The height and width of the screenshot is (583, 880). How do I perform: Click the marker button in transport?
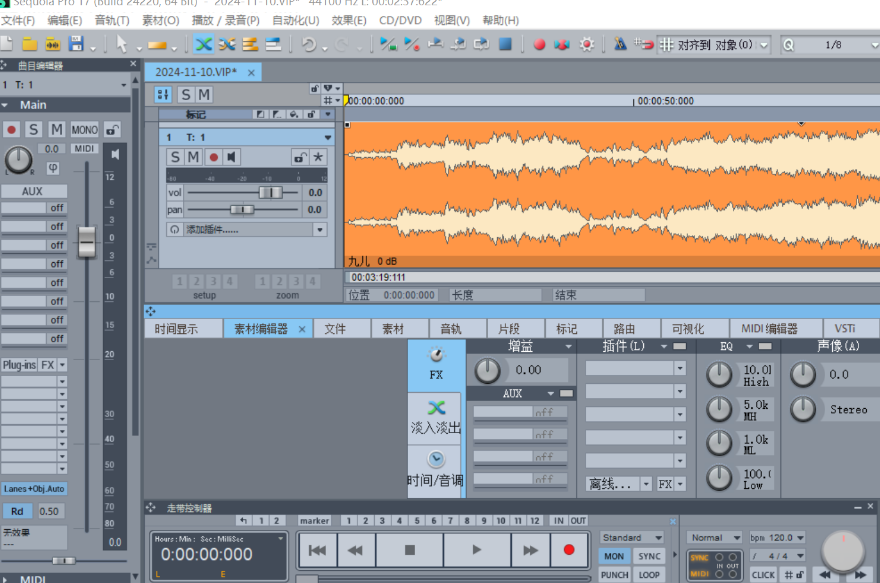click(x=314, y=521)
